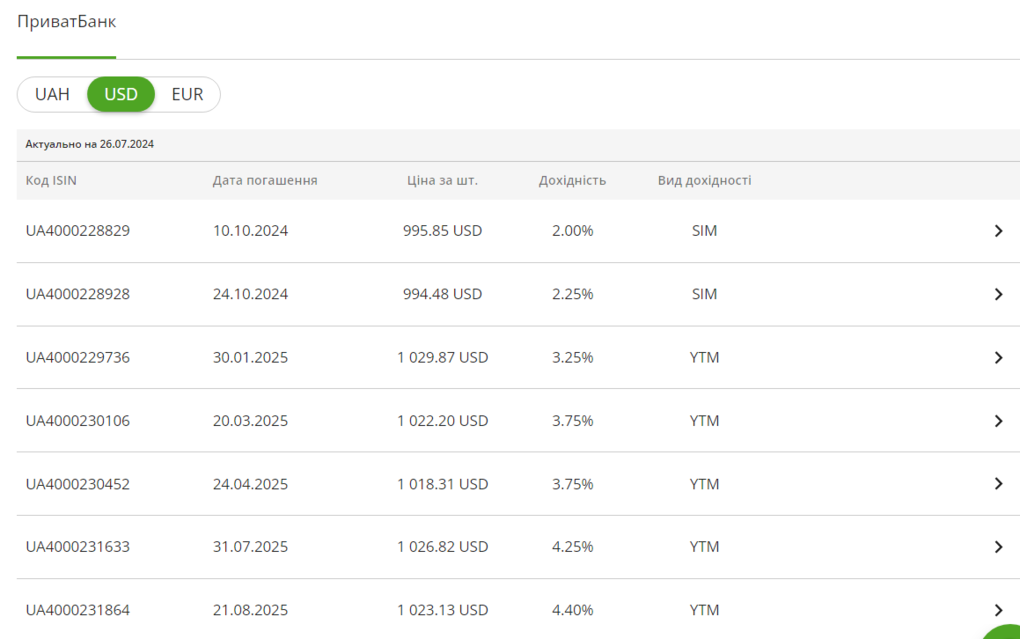The width and height of the screenshot is (1020, 639).
Task: Click chevron icon for UA4000230106 row
Action: [998, 421]
